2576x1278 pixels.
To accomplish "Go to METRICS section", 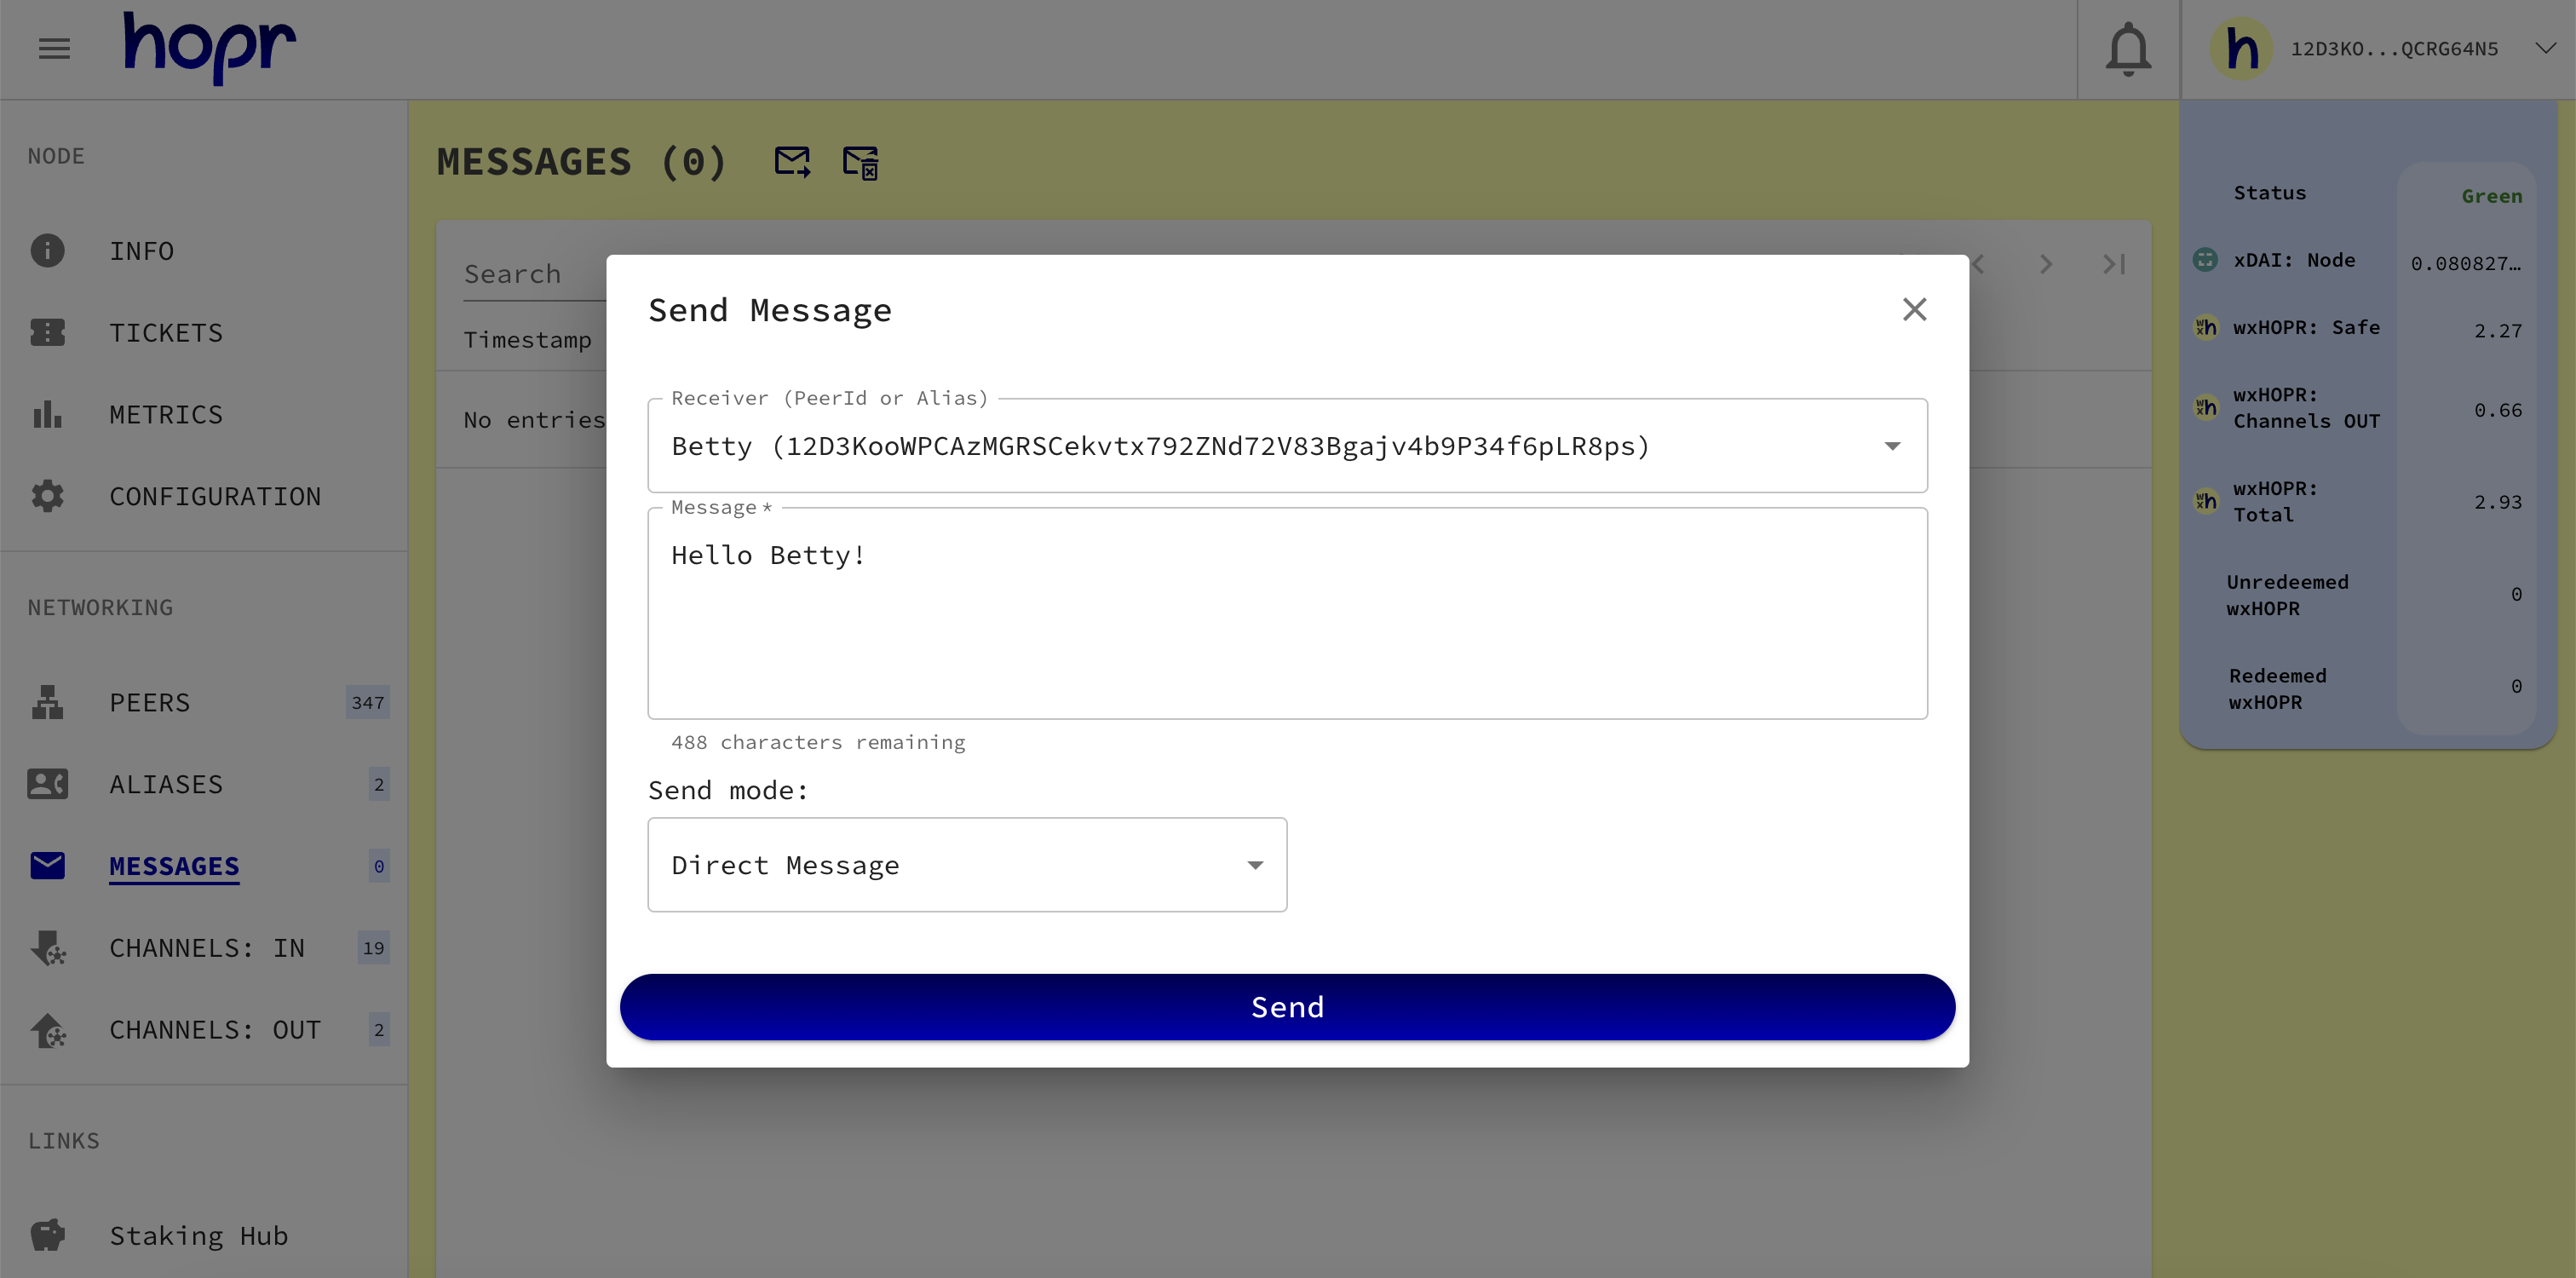I will tap(166, 415).
